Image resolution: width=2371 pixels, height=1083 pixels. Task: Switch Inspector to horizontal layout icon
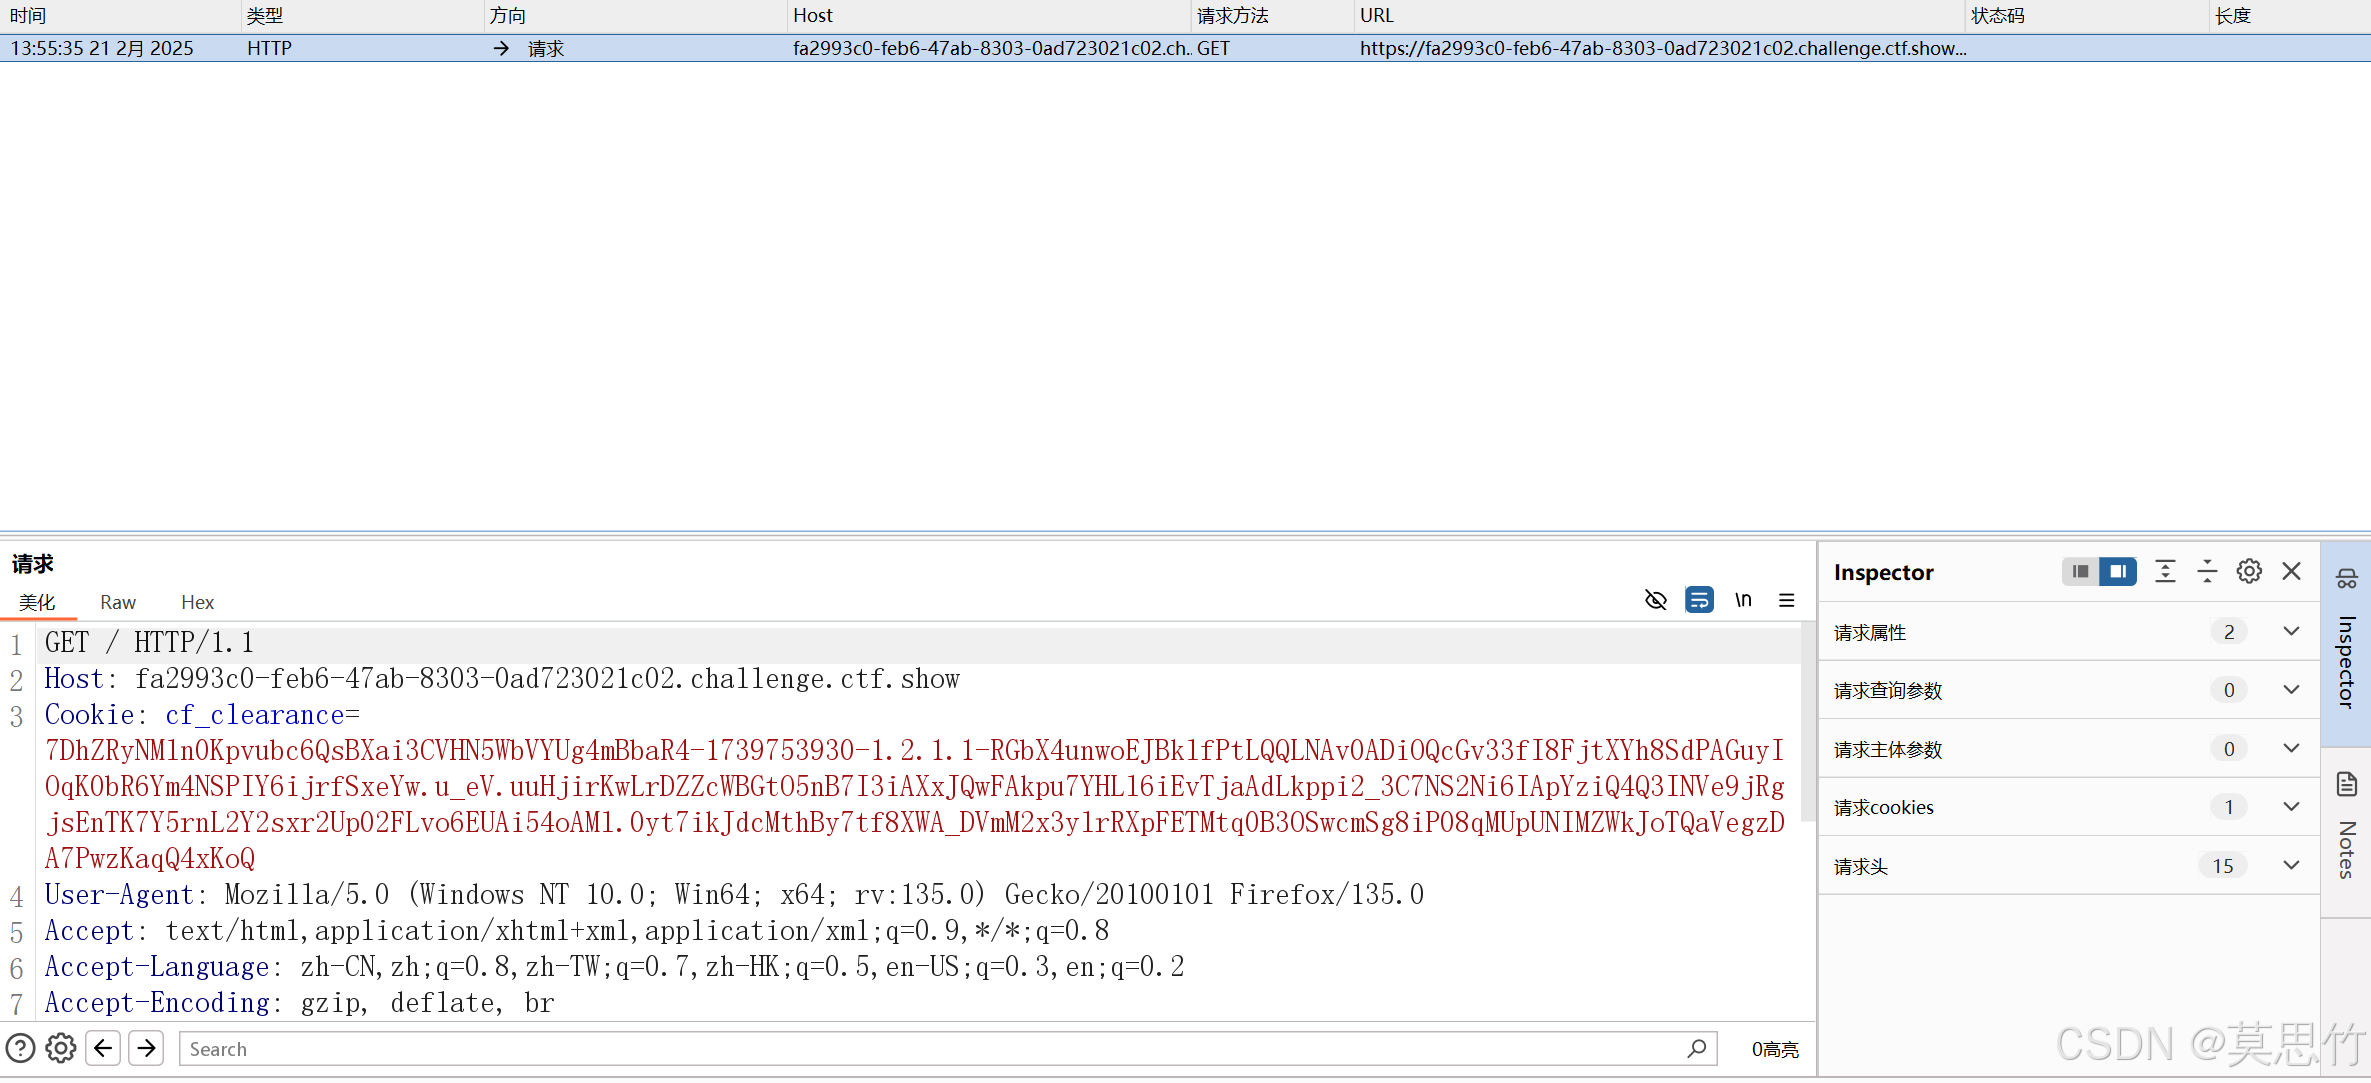[2080, 571]
